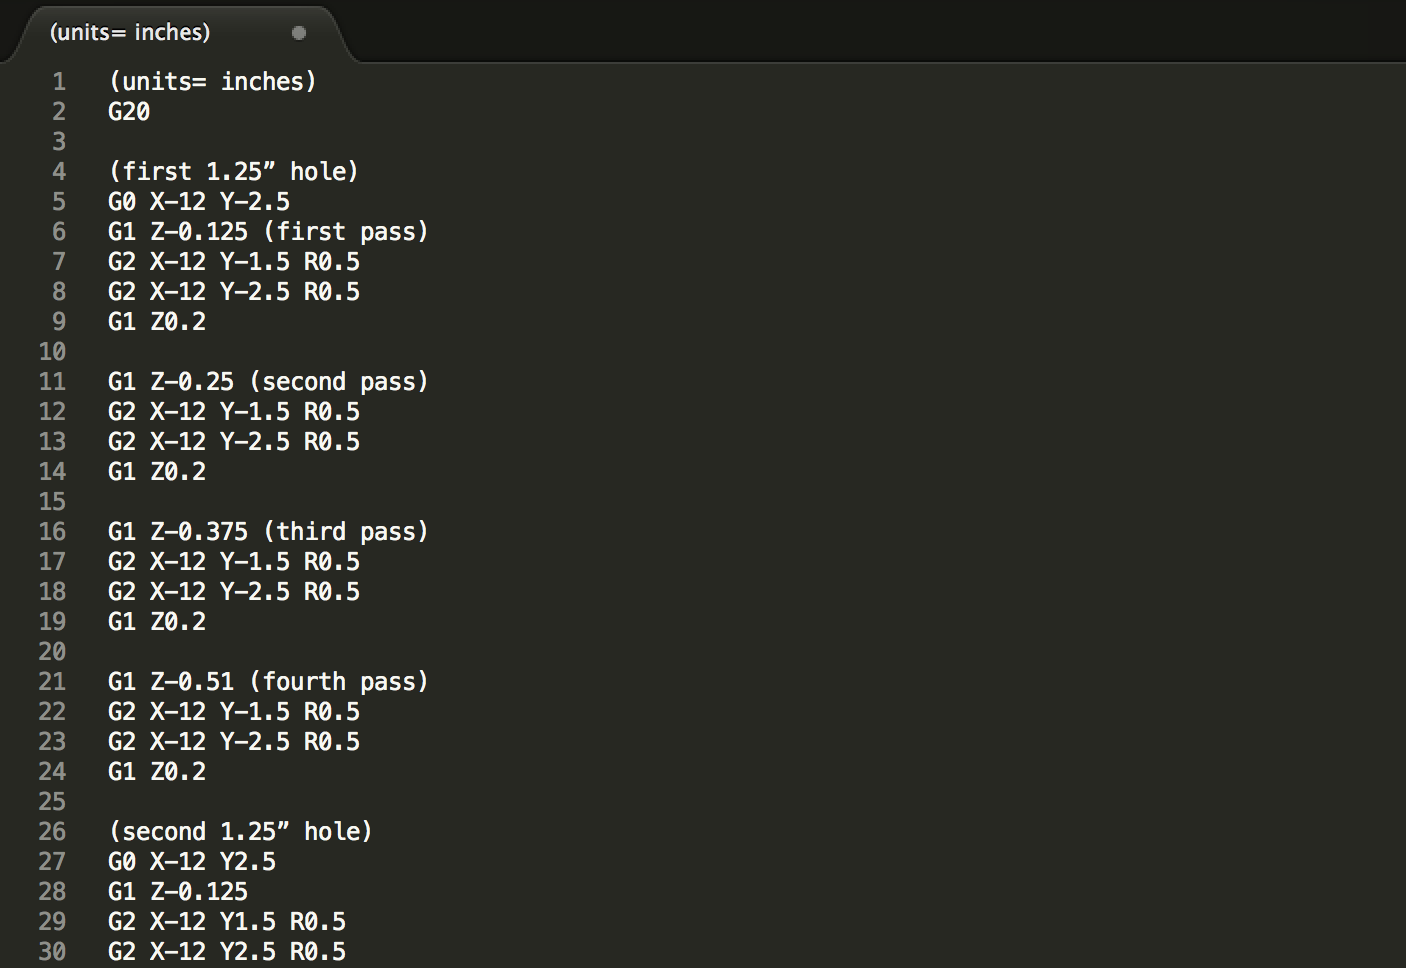Click gutter line number 20
Image resolution: width=1406 pixels, height=968 pixels.
tap(52, 652)
